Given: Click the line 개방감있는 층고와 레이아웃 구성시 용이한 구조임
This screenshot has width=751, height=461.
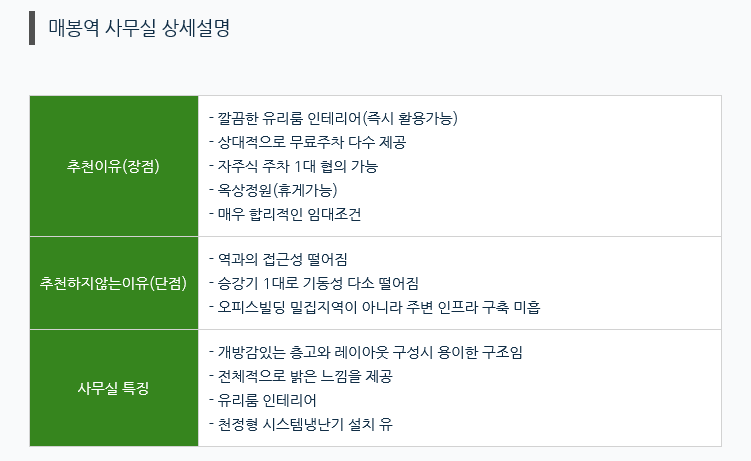Looking at the screenshot, I should click(365, 352).
